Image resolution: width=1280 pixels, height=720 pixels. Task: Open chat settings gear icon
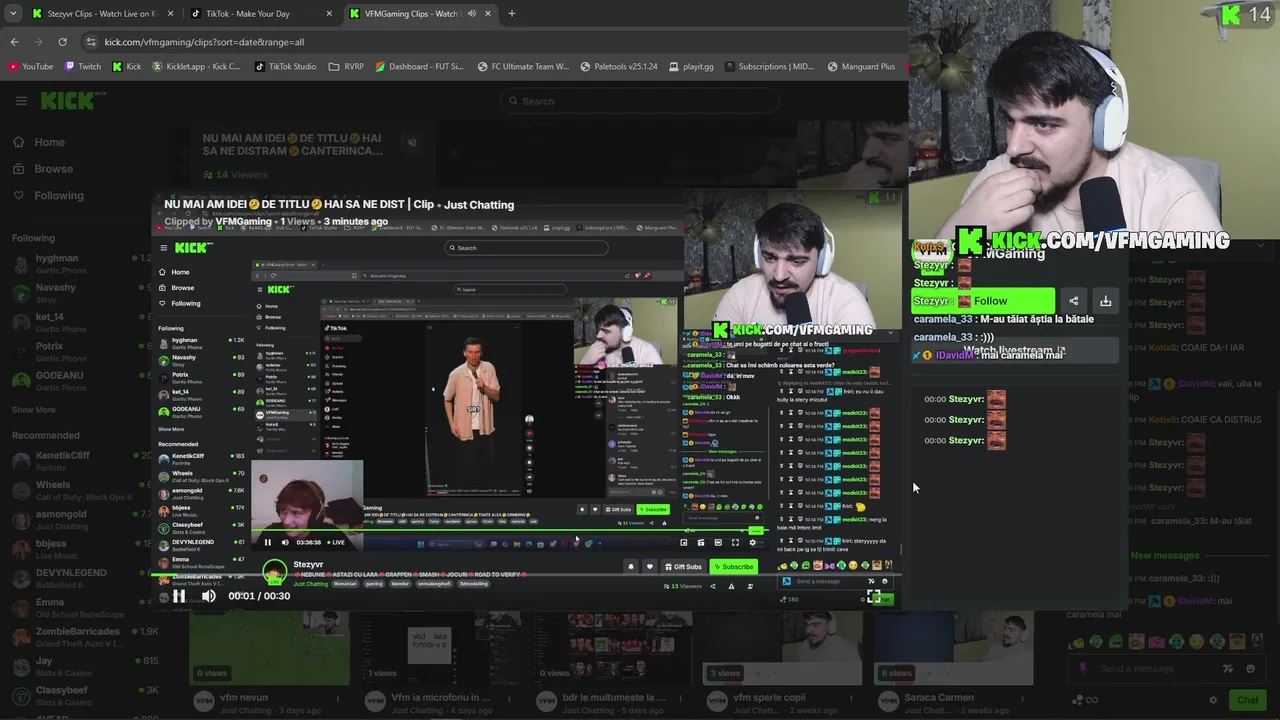pos(1213,700)
